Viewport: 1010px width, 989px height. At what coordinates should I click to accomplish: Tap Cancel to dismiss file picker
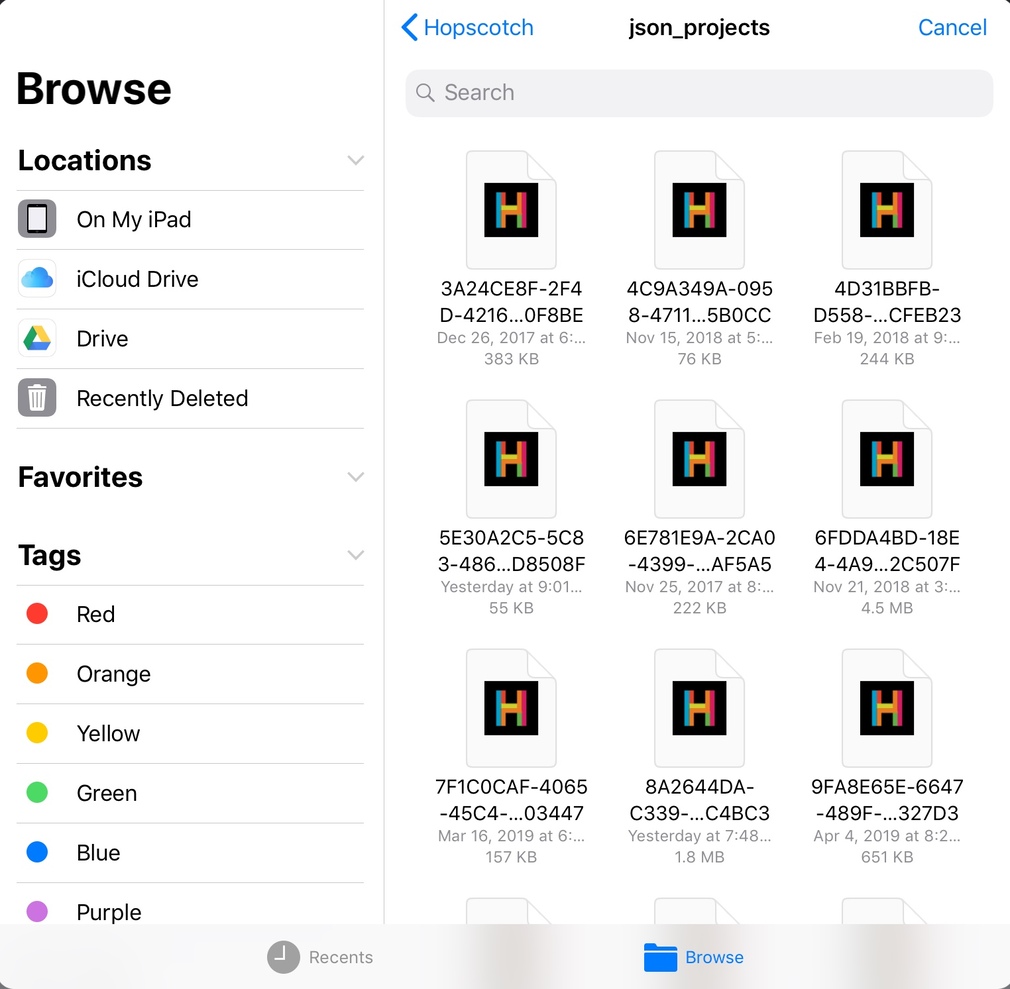952,28
